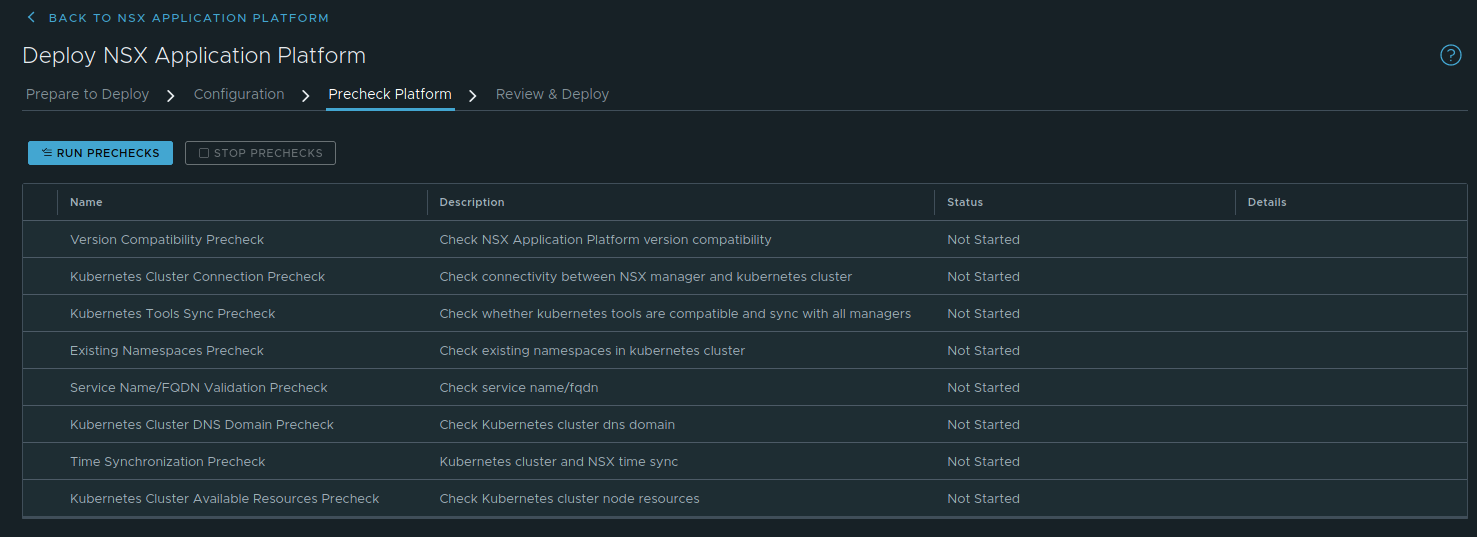Select Version Compatibility Precheck row
The height and width of the screenshot is (537, 1477).
click(x=167, y=240)
